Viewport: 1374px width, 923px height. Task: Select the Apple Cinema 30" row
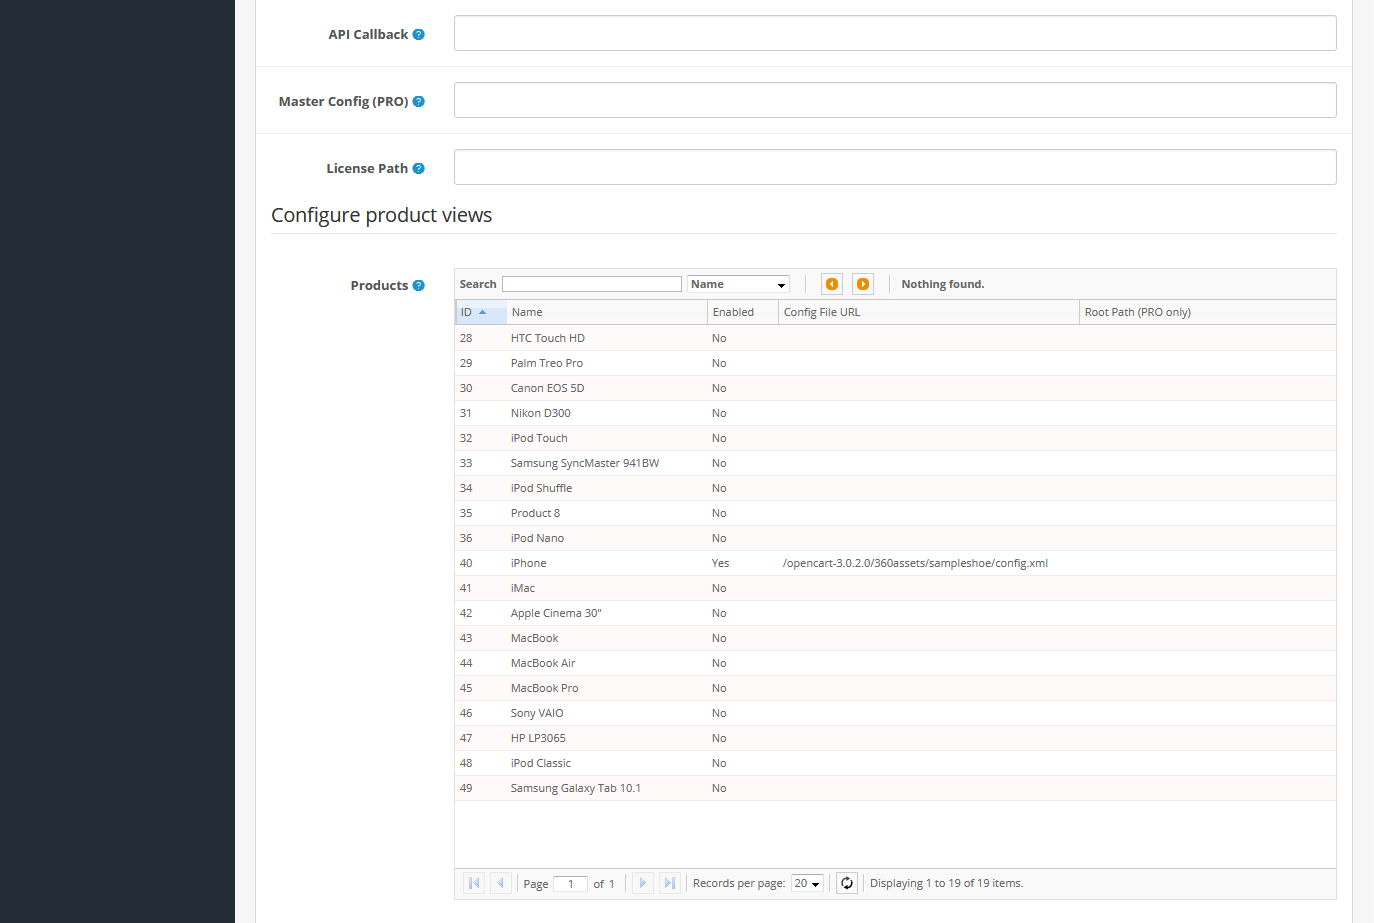895,613
